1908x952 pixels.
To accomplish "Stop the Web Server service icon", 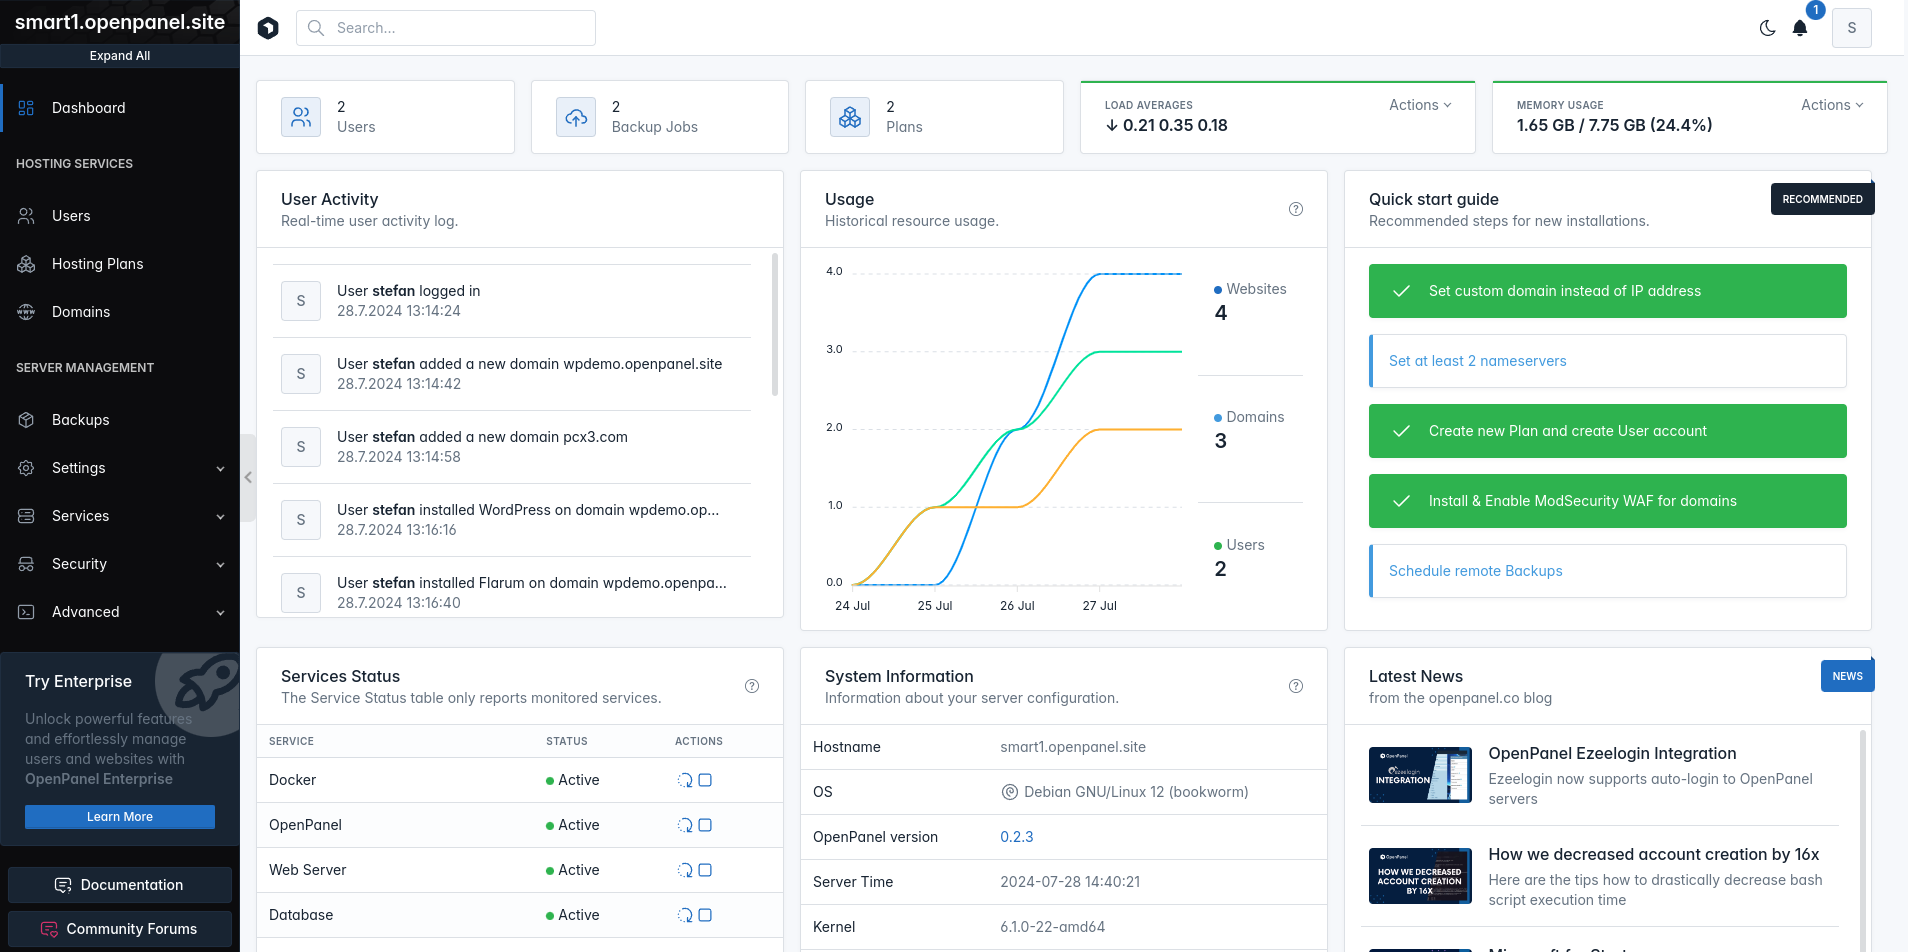I will 705,870.
